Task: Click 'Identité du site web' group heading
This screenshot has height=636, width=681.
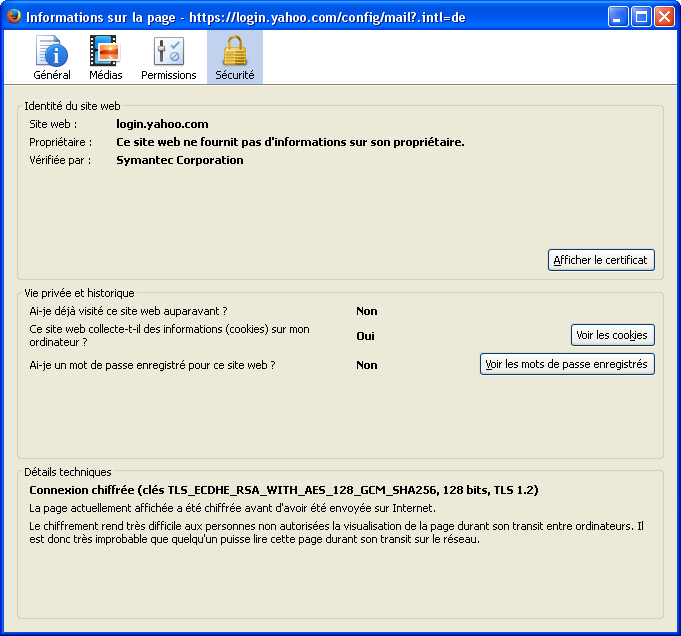Action: [72, 106]
